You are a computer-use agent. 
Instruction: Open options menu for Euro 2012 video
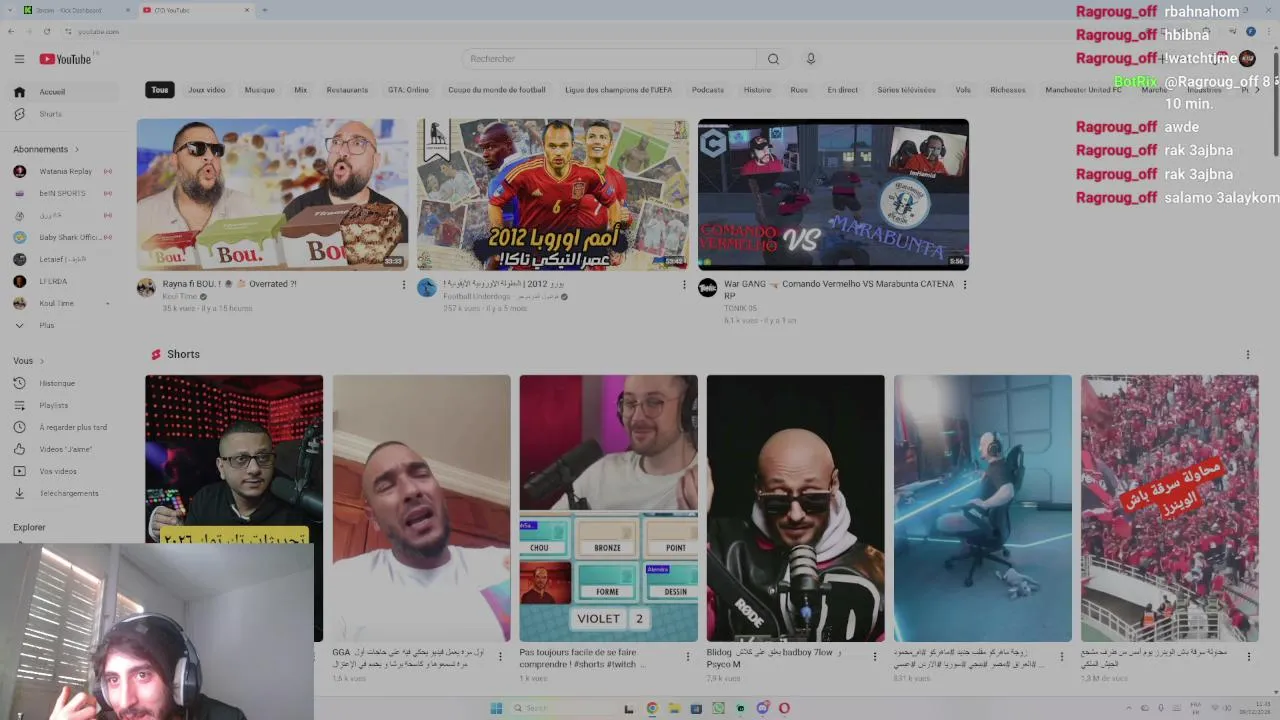point(685,285)
